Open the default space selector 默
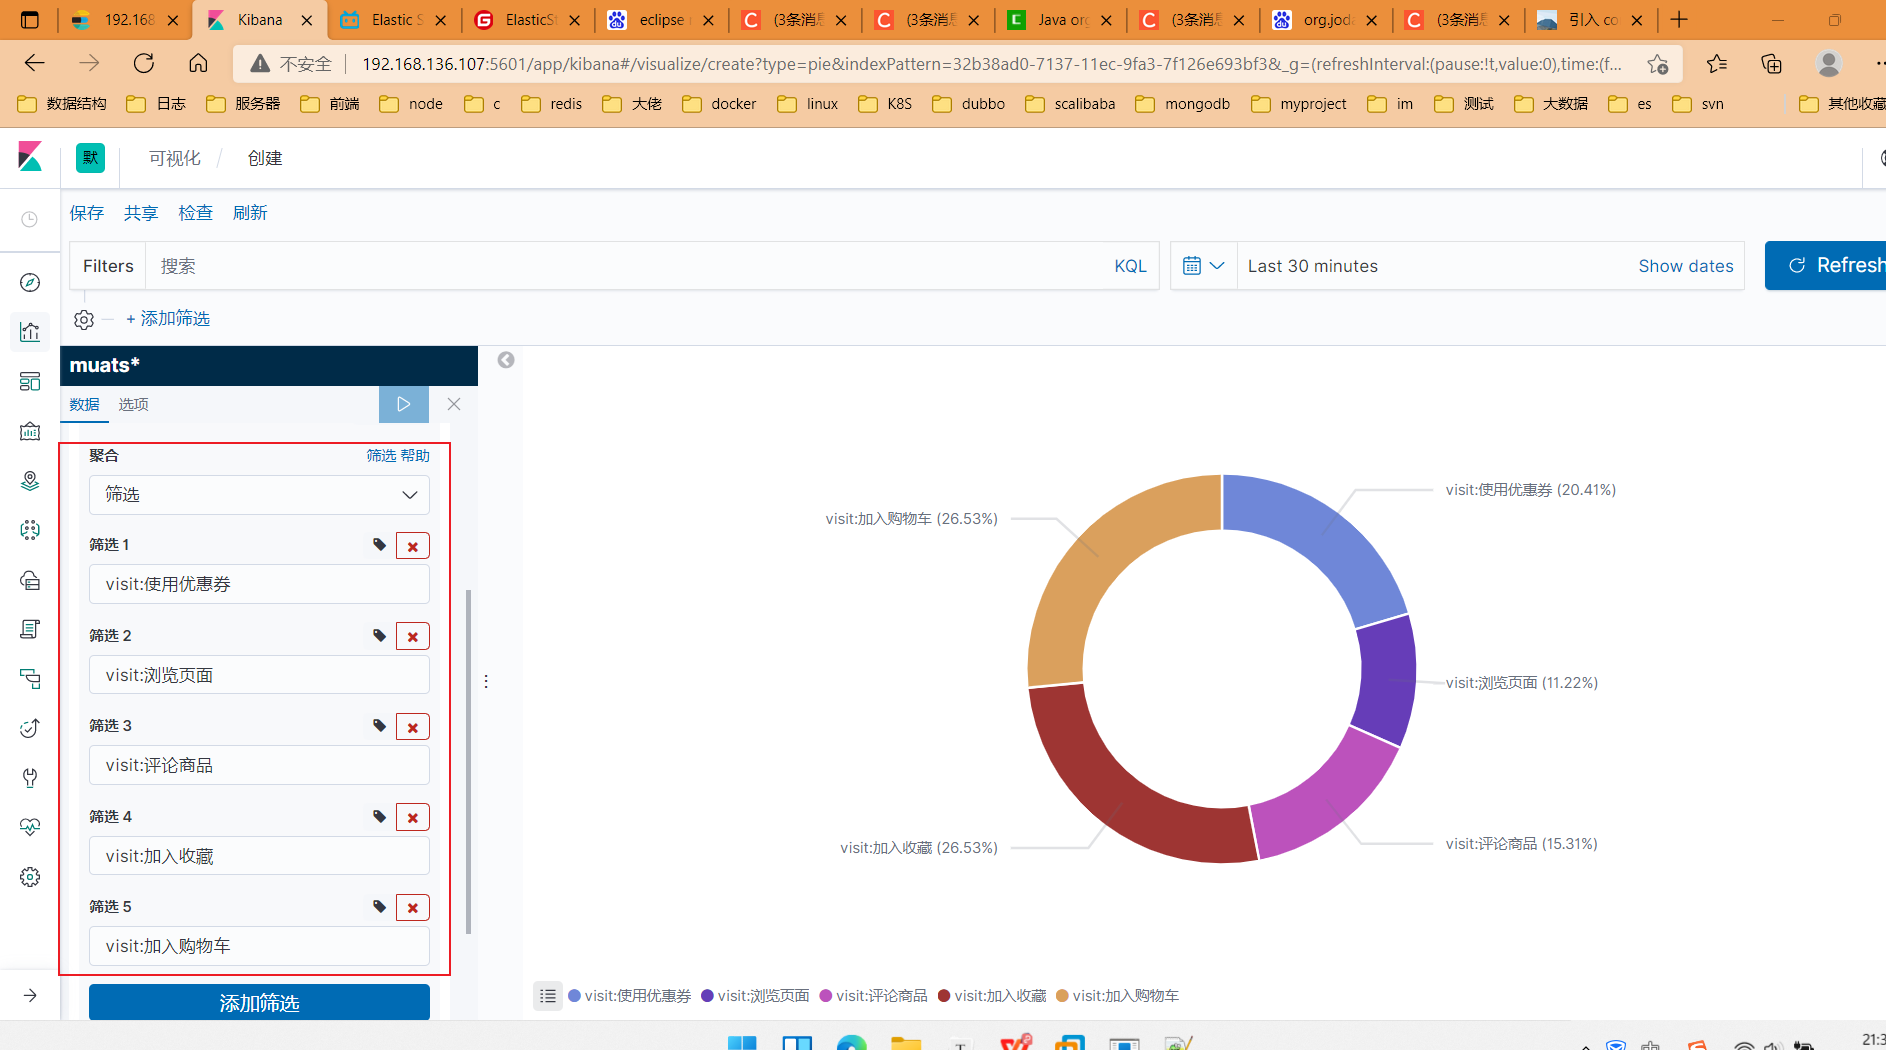The width and height of the screenshot is (1886, 1050). [x=91, y=158]
